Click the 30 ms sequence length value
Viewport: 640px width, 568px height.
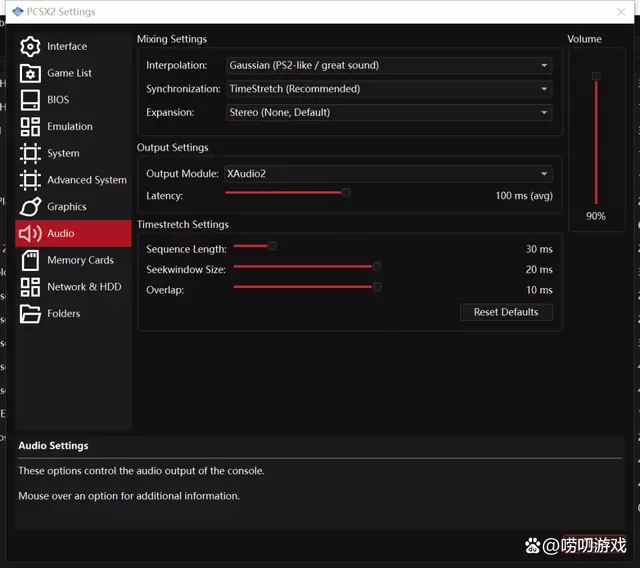click(x=539, y=249)
